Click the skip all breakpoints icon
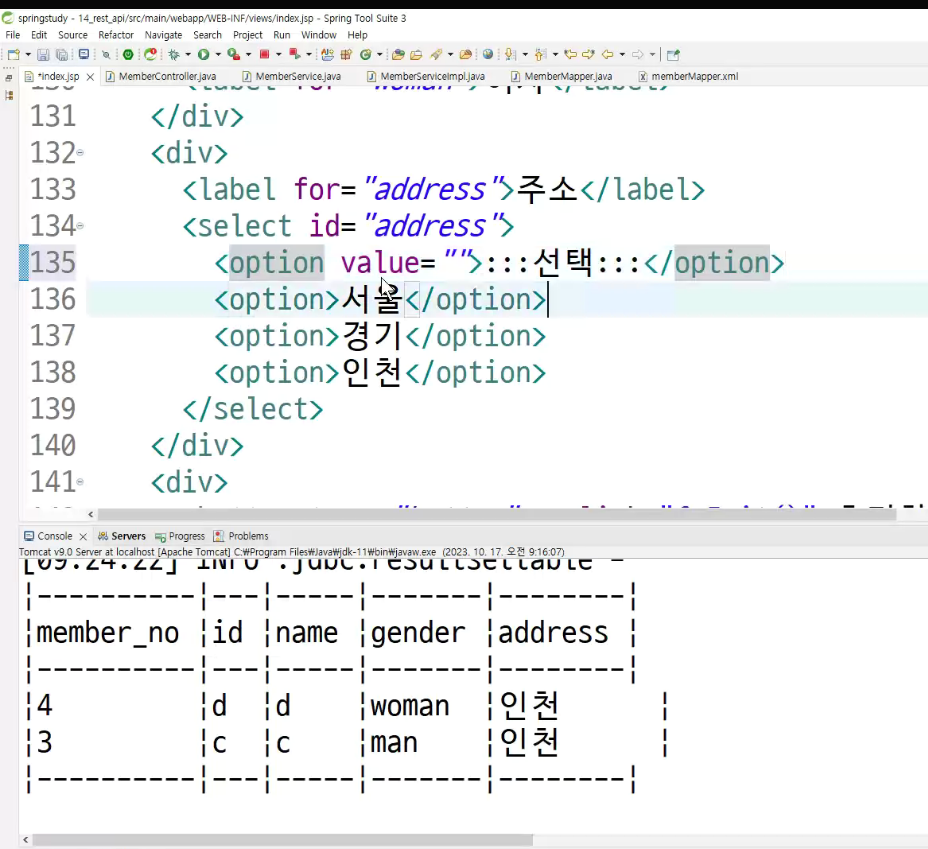 pos(106,54)
